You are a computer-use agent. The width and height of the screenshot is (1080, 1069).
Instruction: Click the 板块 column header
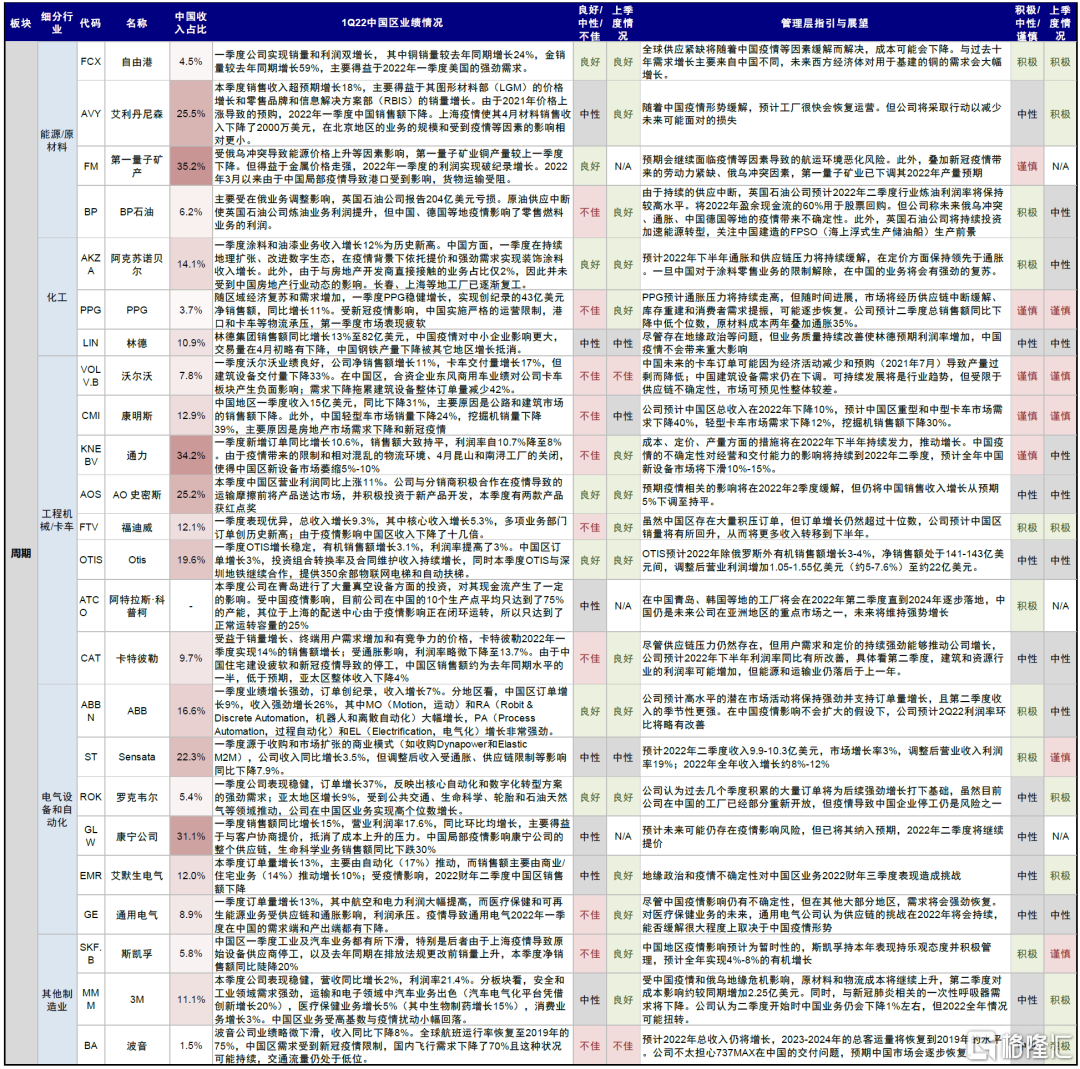click(21, 23)
